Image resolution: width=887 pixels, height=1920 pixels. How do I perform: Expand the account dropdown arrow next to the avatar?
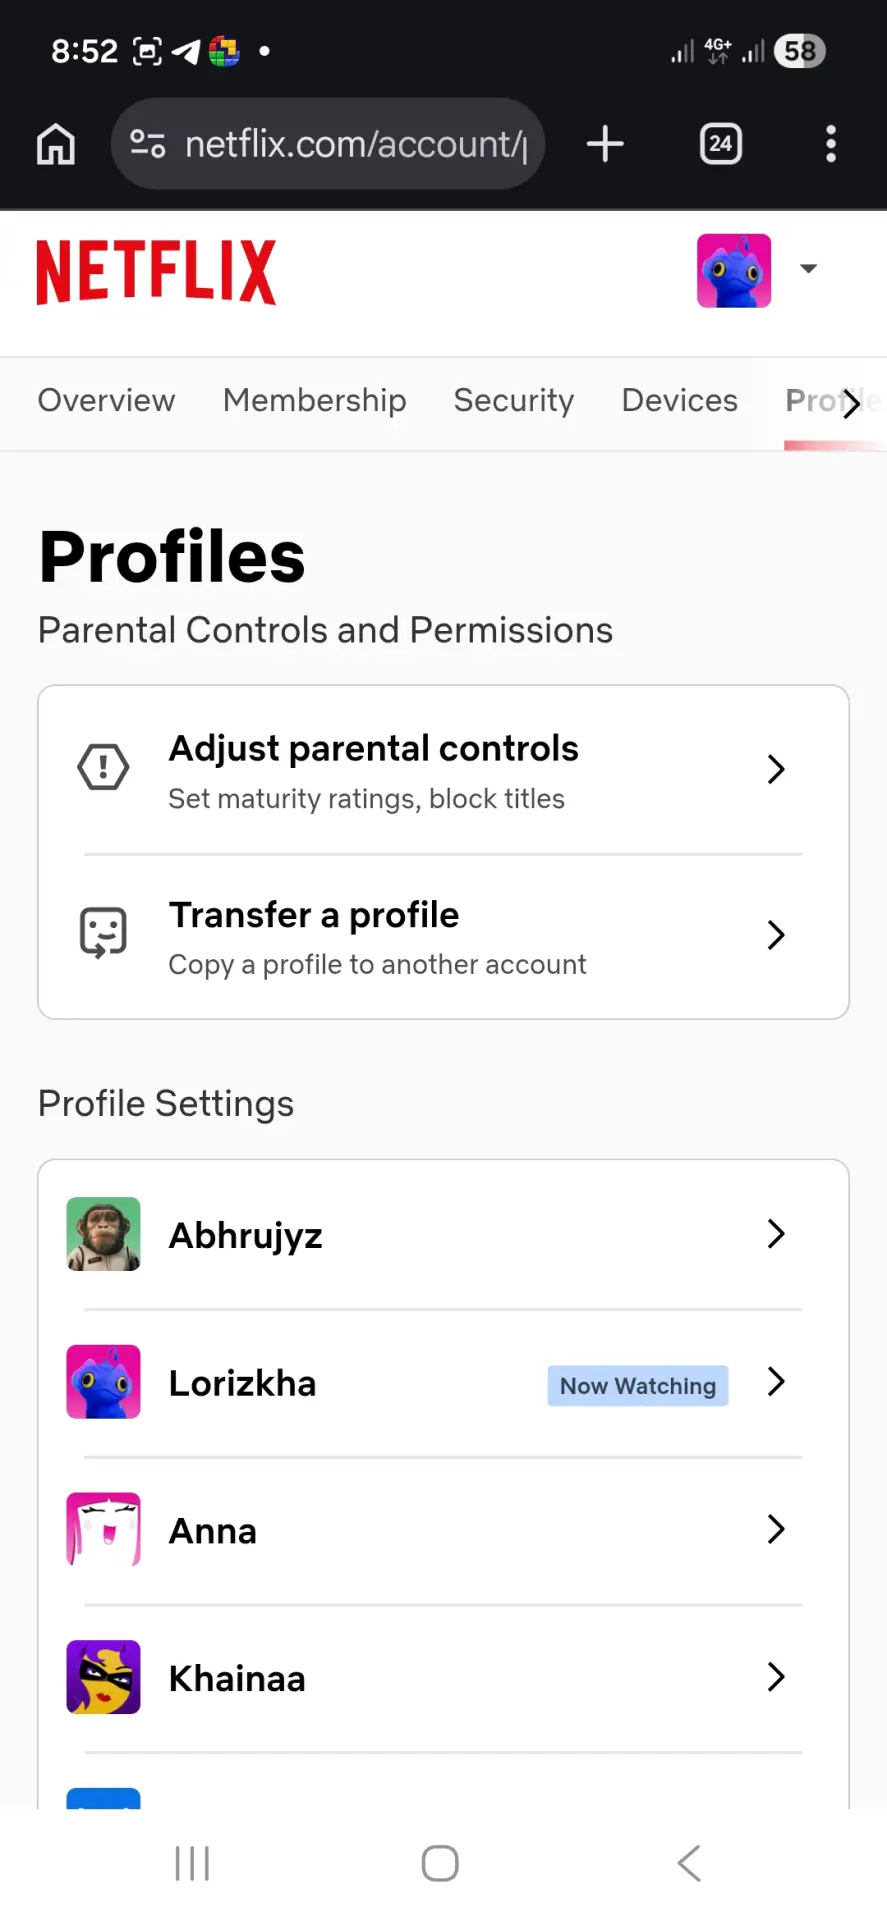pos(809,268)
